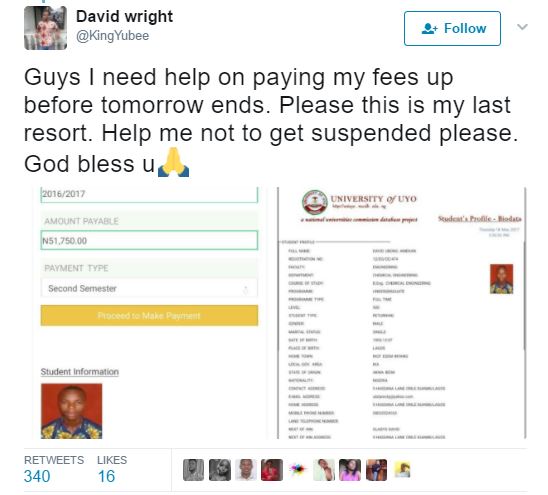Click the Follow button
Image resolution: width=548 pixels, height=495 pixels.
click(x=452, y=28)
